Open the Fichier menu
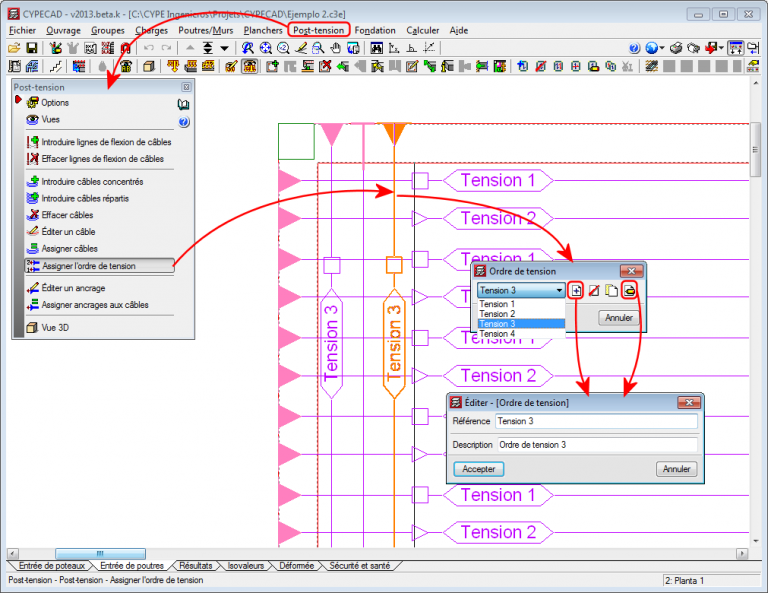The height and width of the screenshot is (593, 768). tap(22, 30)
